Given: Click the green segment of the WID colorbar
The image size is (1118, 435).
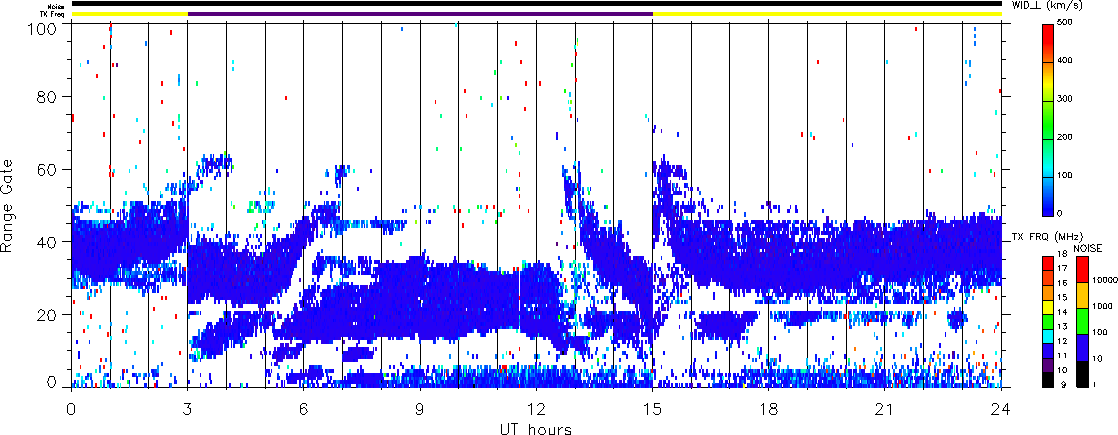Looking at the screenshot, I should pyautogui.click(x=1048, y=121).
